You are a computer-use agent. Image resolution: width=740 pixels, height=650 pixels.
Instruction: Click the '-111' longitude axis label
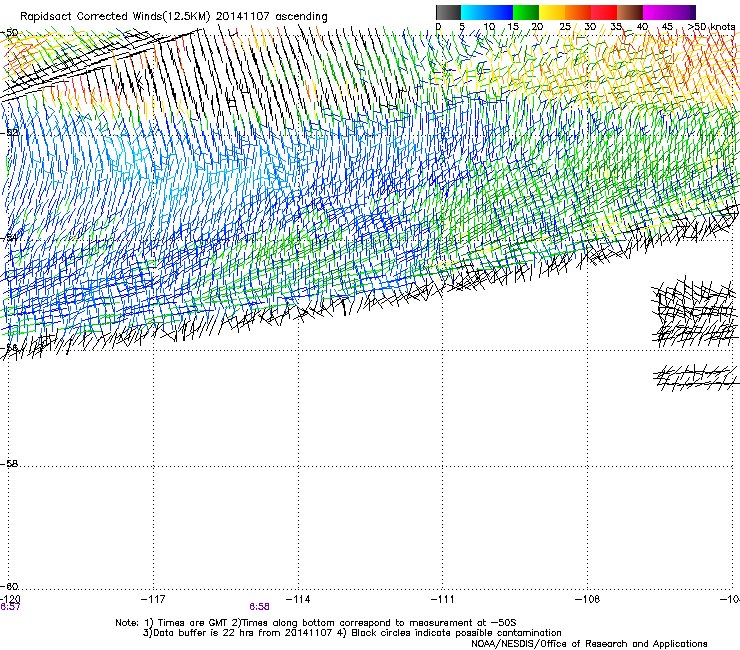(x=443, y=599)
